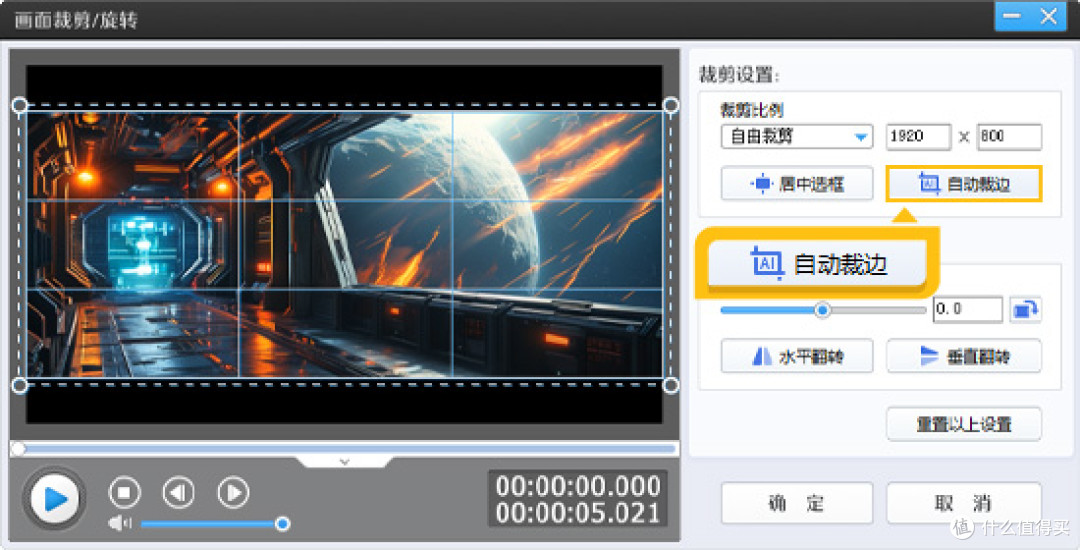Image resolution: width=1080 pixels, height=550 pixels.
Task: Step to next frame
Action: [233, 492]
